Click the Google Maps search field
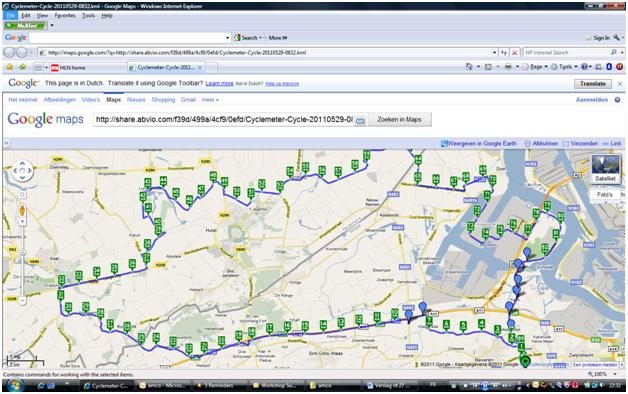This screenshot has height=394, width=628. tap(224, 119)
